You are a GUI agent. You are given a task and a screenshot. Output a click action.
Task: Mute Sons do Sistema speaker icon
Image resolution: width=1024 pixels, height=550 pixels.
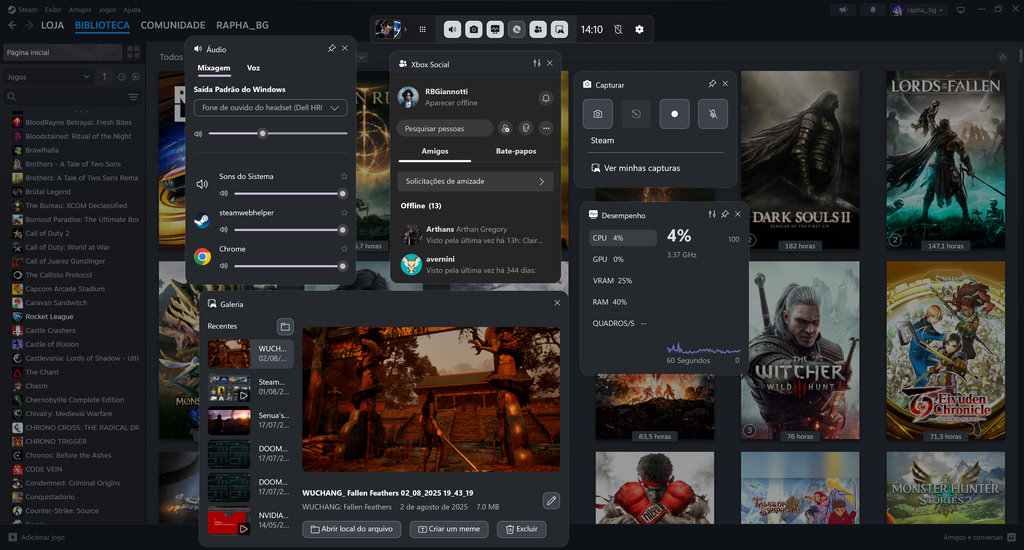pyautogui.click(x=223, y=193)
